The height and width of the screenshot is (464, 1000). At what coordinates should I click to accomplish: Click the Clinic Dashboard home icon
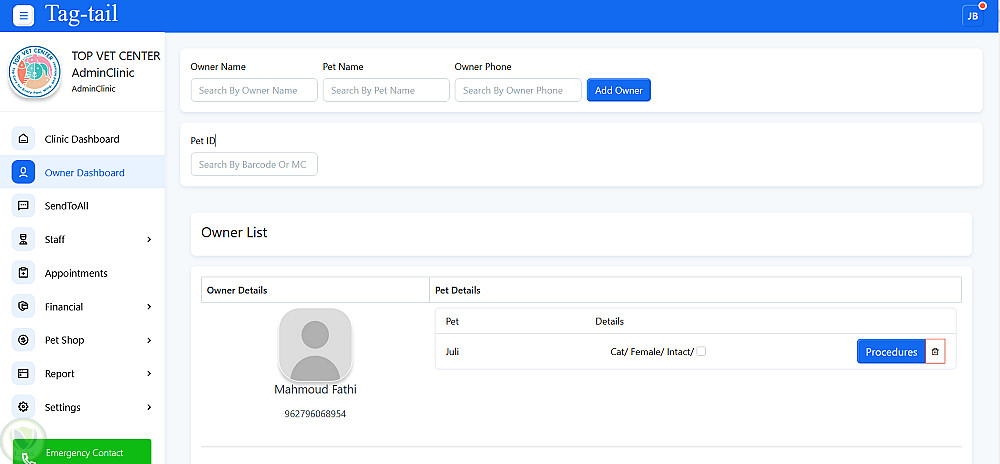pyautogui.click(x=24, y=139)
